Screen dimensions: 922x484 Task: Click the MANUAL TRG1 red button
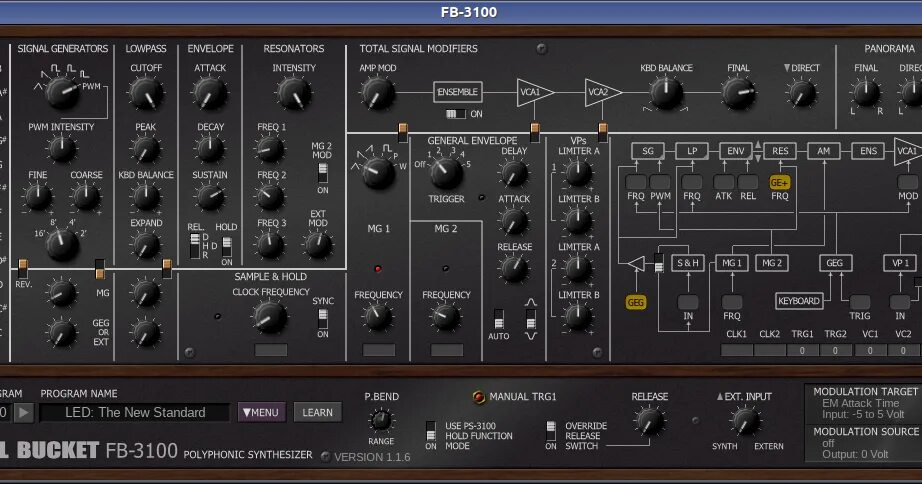(479, 397)
